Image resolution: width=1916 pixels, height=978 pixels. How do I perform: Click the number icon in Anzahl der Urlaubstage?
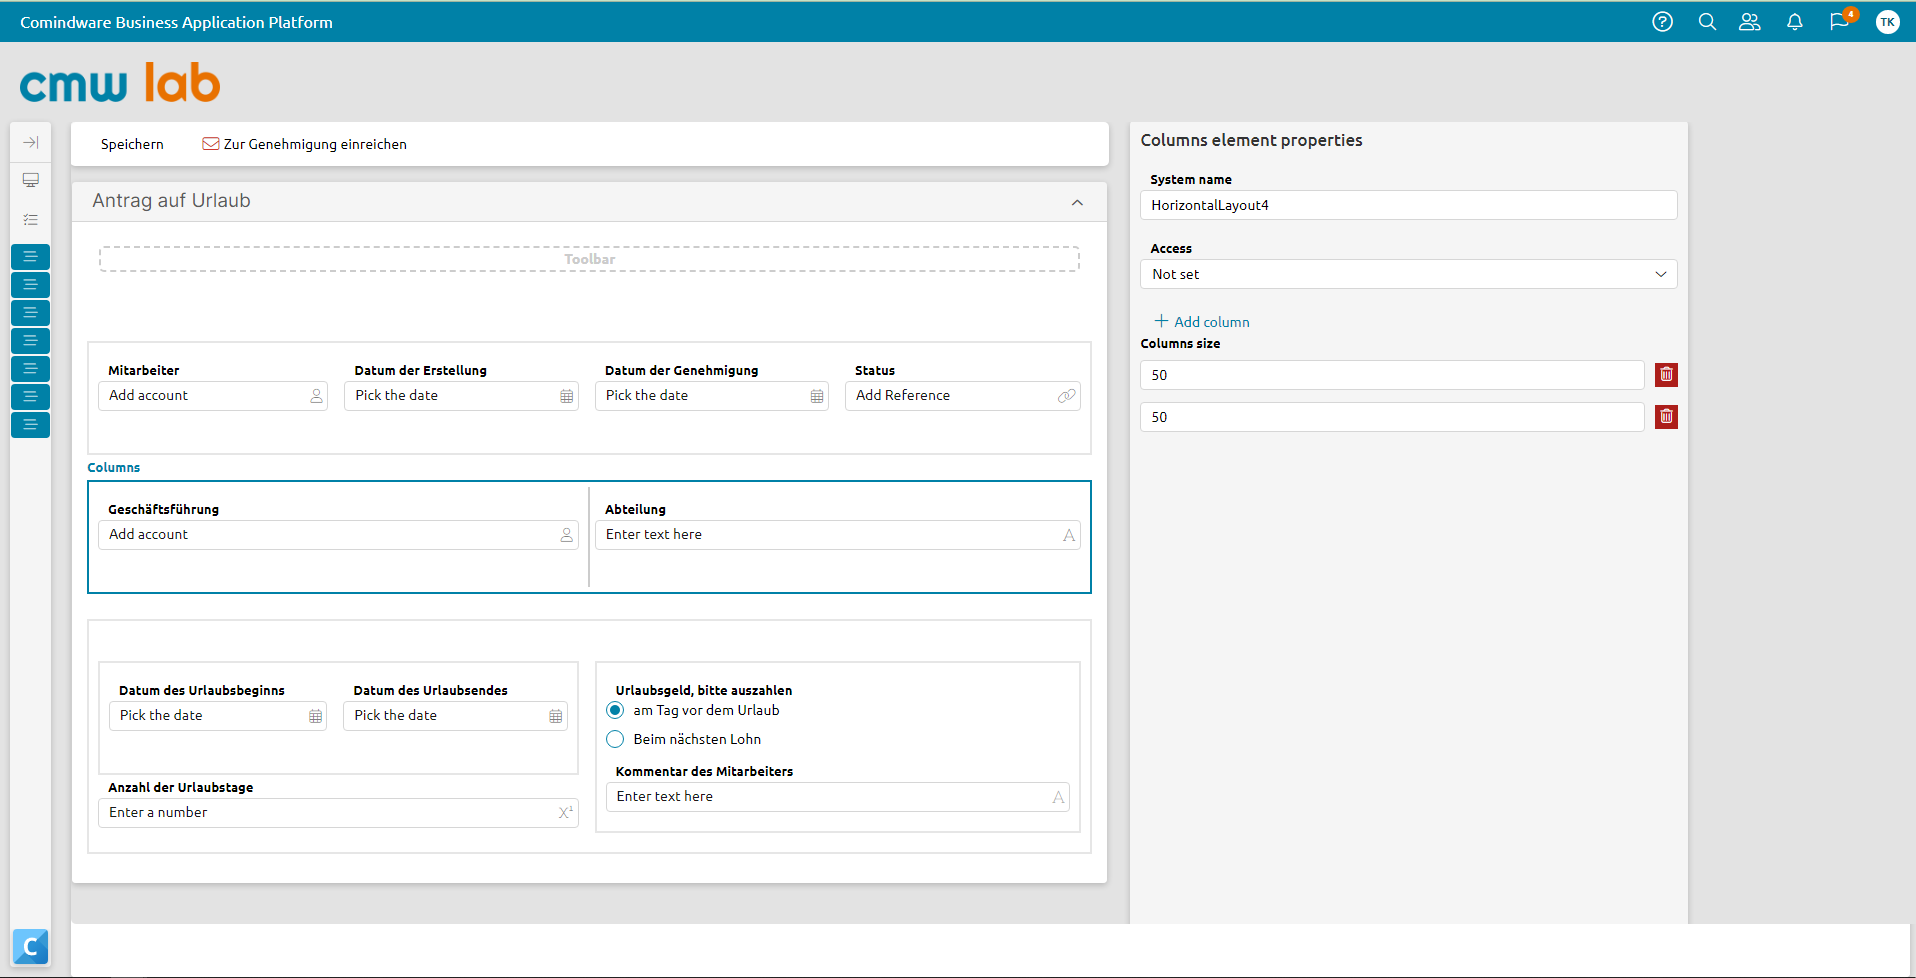pos(566,813)
